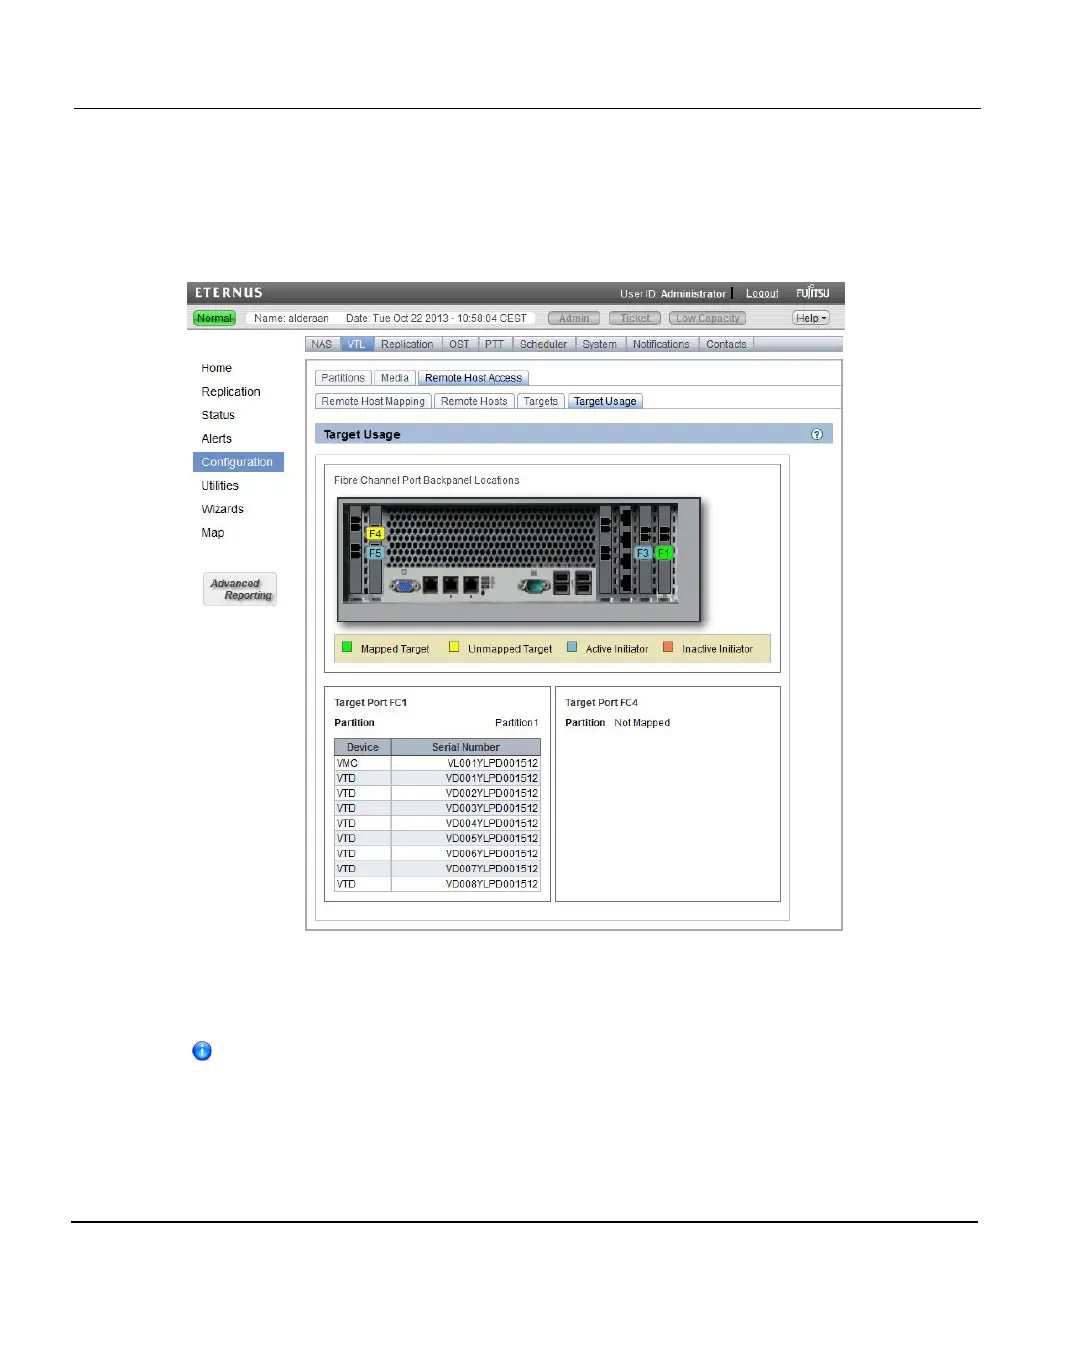This screenshot has height=1361, width=1077.
Task: Click the ETERNUS logo
Action: [x=229, y=293]
